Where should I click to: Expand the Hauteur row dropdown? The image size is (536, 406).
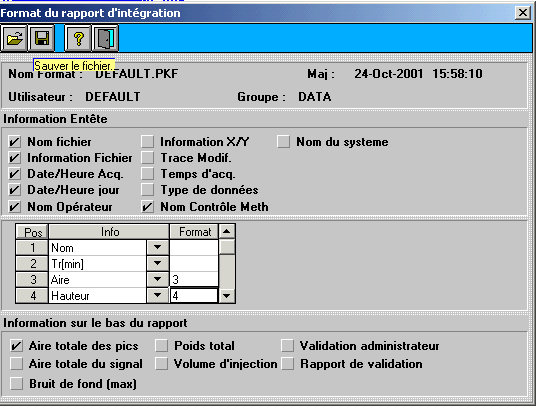point(158,295)
